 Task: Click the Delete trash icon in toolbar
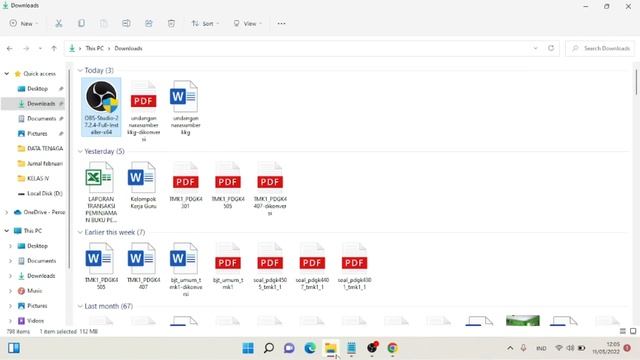(171, 24)
